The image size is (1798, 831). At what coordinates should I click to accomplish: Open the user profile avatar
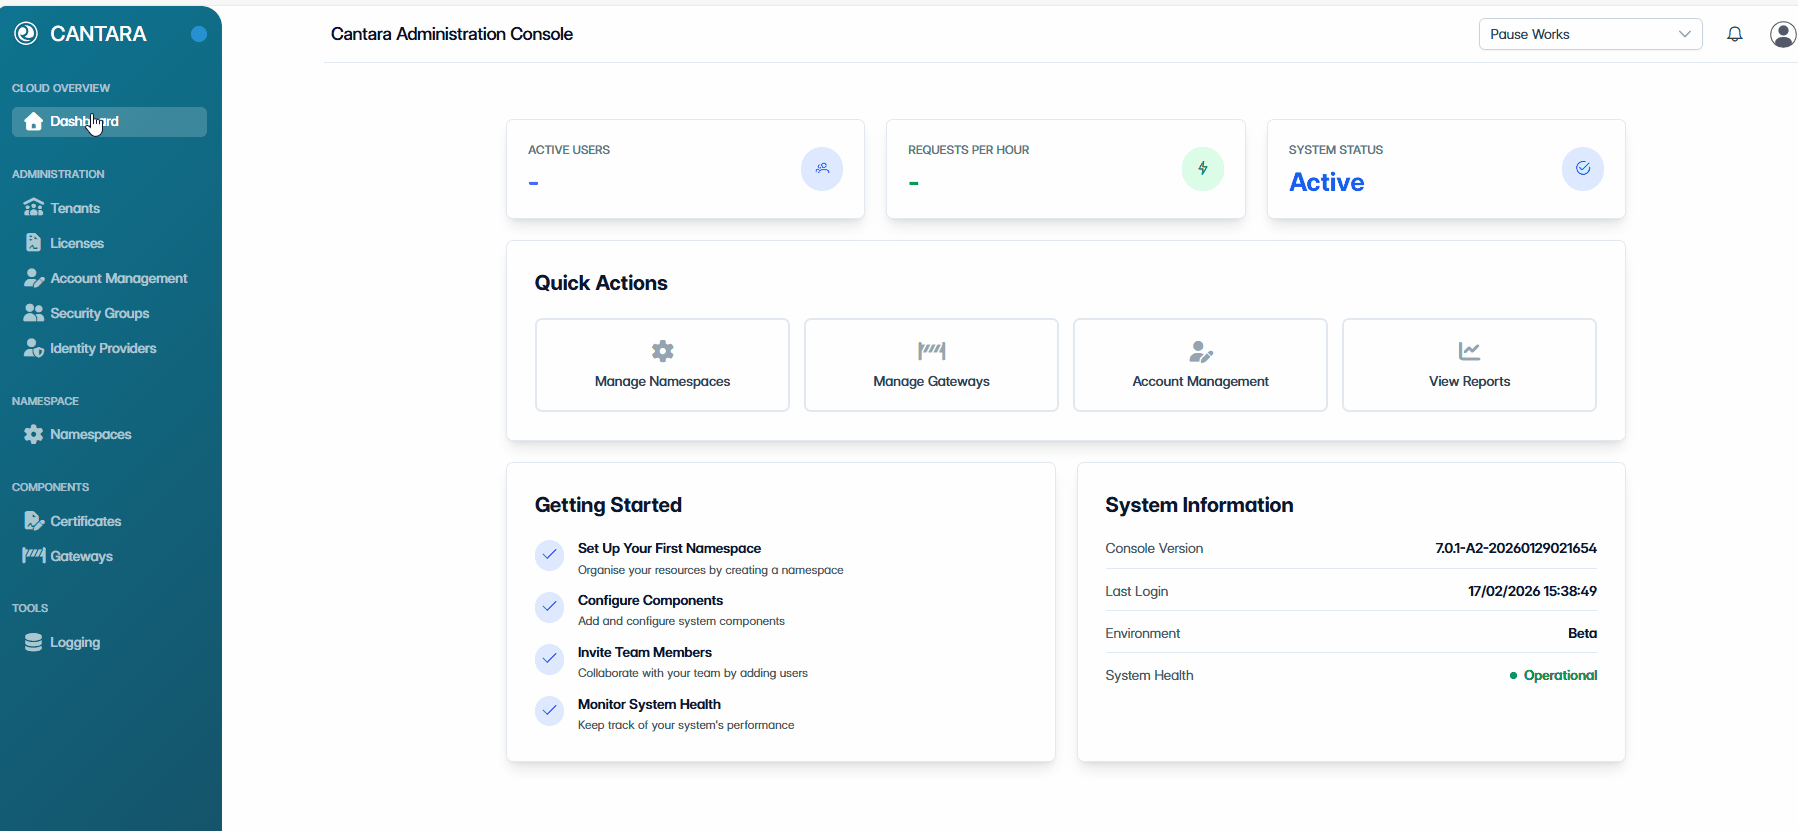point(1783,34)
